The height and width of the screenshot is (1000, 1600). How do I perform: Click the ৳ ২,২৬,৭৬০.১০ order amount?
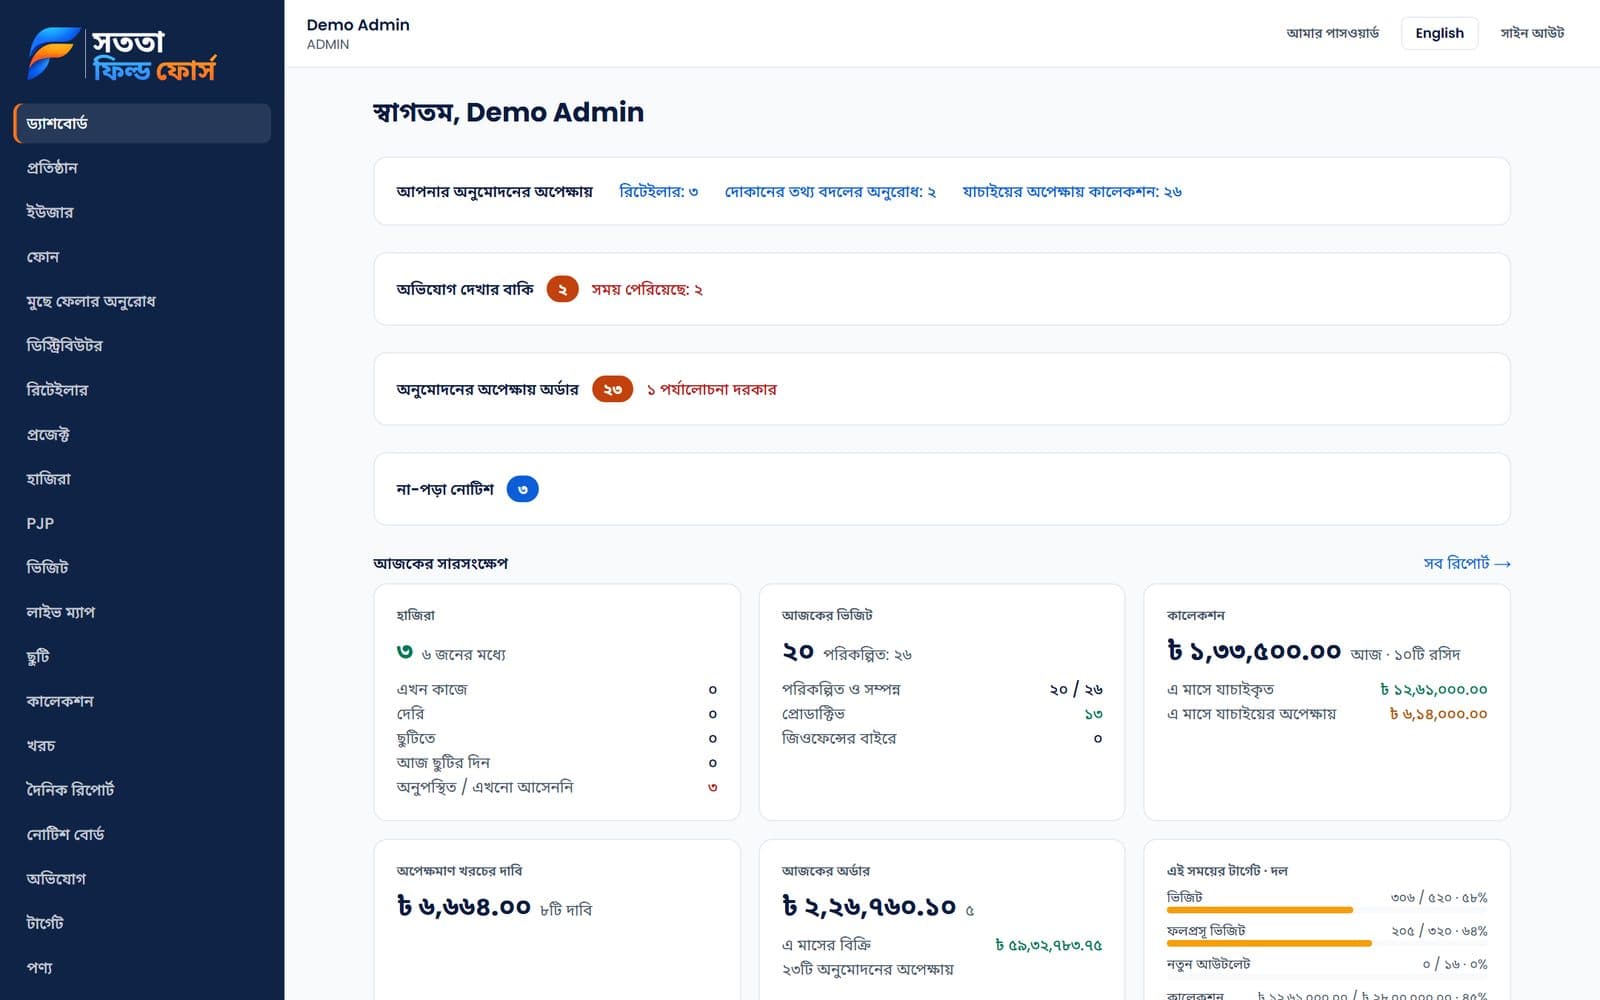coord(869,906)
